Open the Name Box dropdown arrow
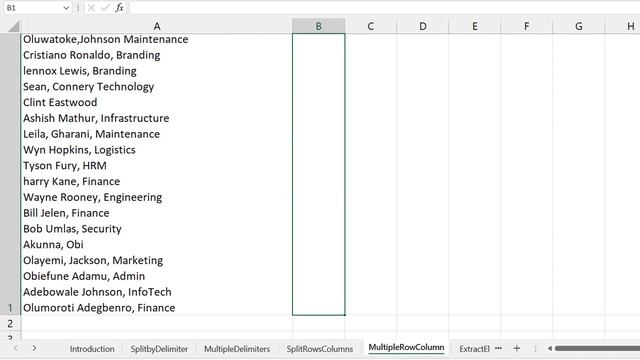 click(x=66, y=8)
